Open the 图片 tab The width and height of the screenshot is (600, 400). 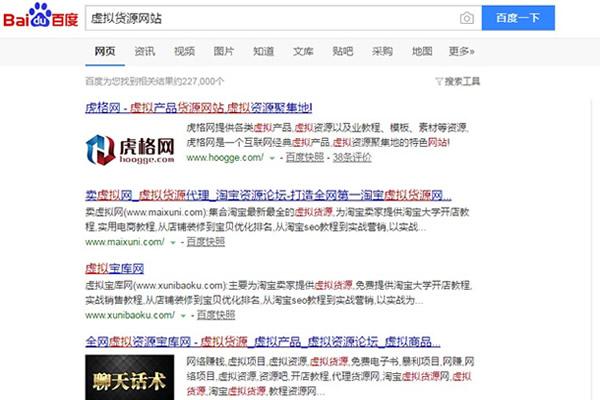(224, 51)
